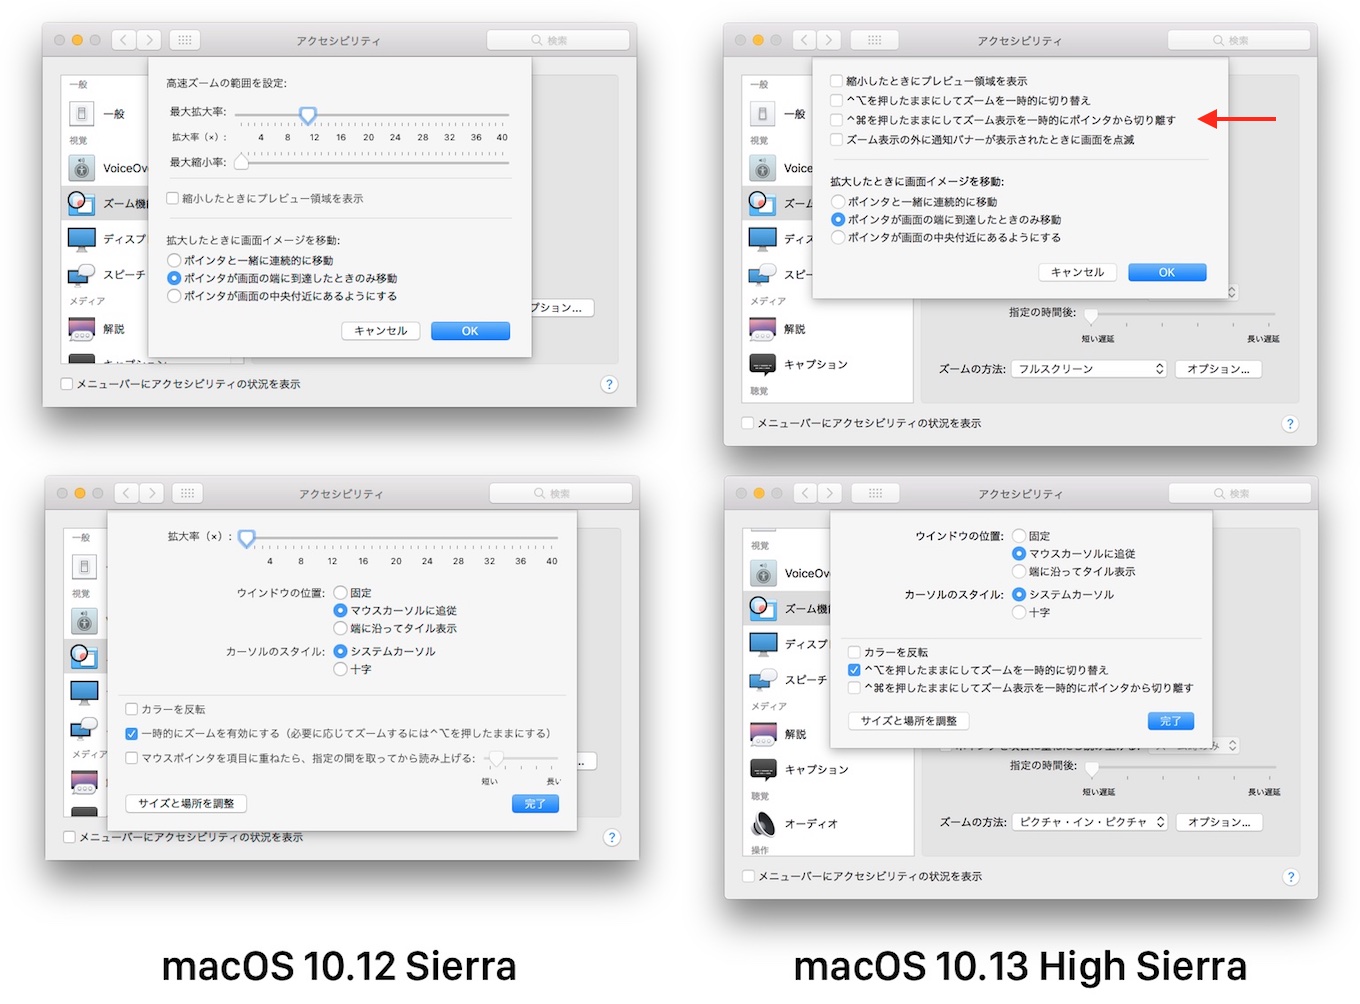This screenshot has height=1004, width=1360.
Task: Select 一般 icon in top-right High Sierra window
Action: pyautogui.click(x=763, y=113)
